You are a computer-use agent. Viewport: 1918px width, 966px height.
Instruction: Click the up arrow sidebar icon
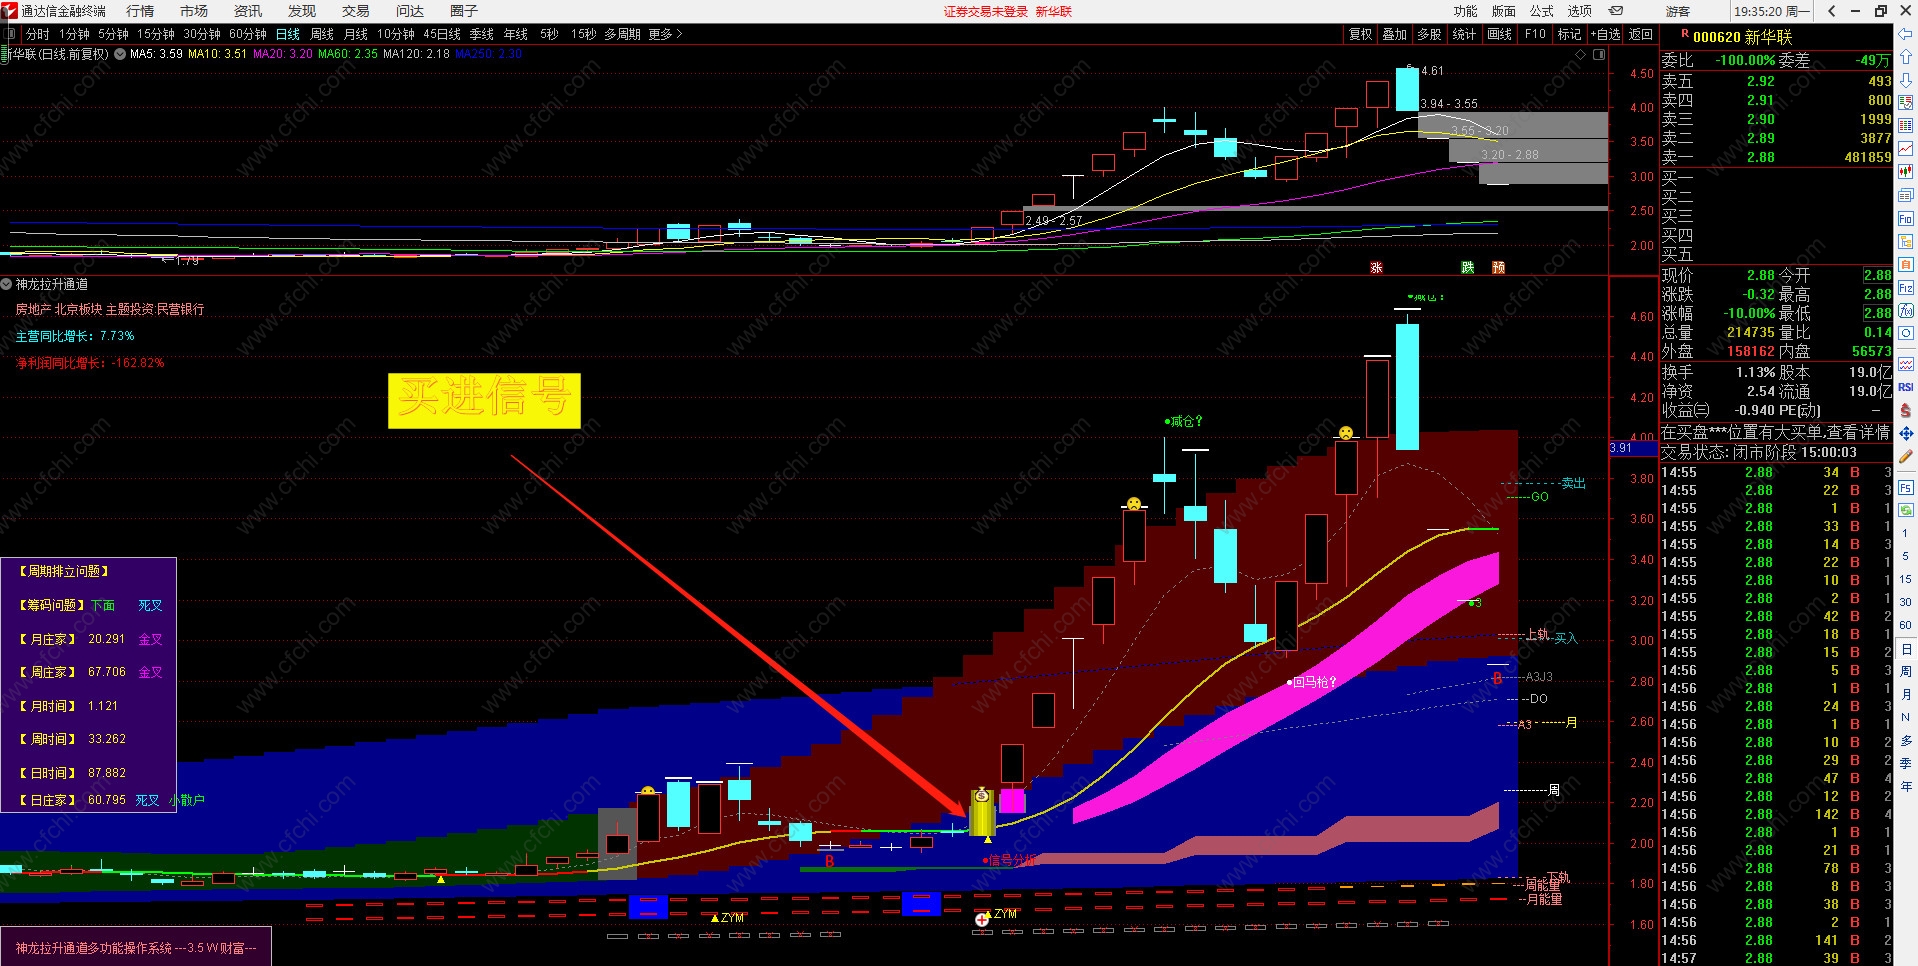point(1906,58)
